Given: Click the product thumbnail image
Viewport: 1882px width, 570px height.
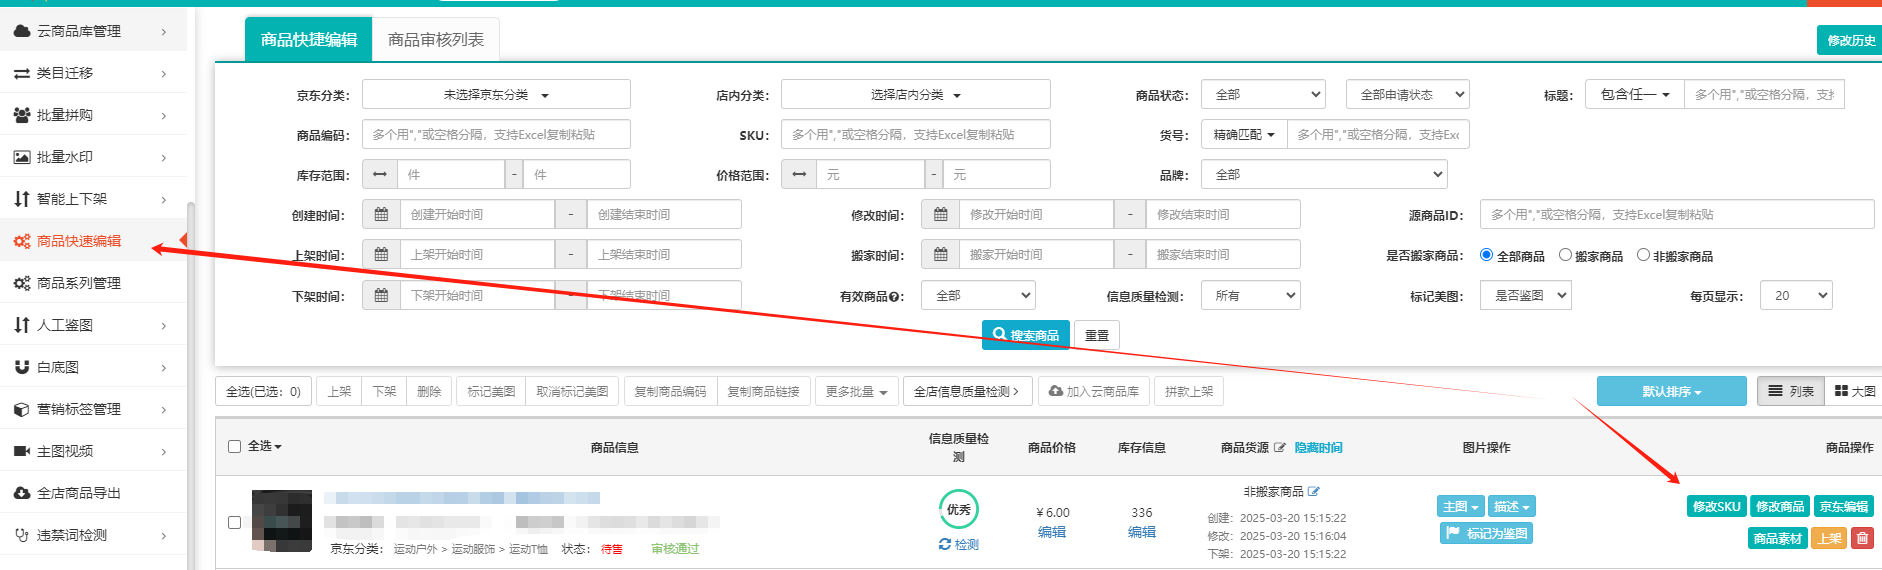Looking at the screenshot, I should 282,520.
